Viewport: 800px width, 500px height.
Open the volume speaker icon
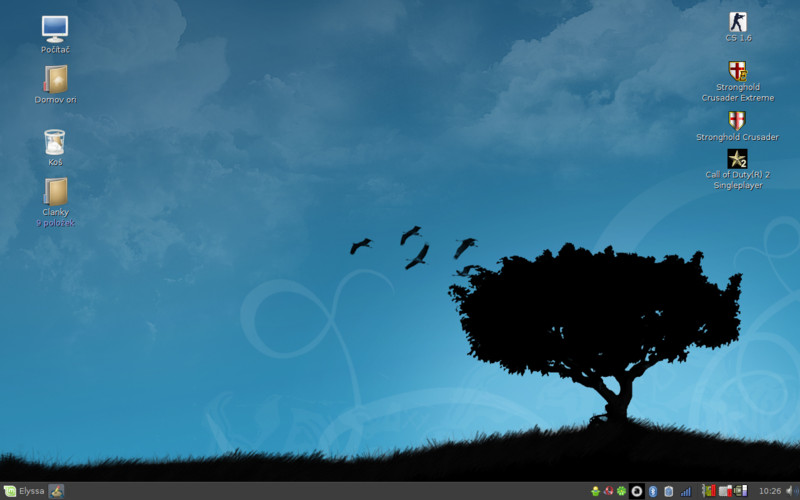pyautogui.click(x=791, y=491)
